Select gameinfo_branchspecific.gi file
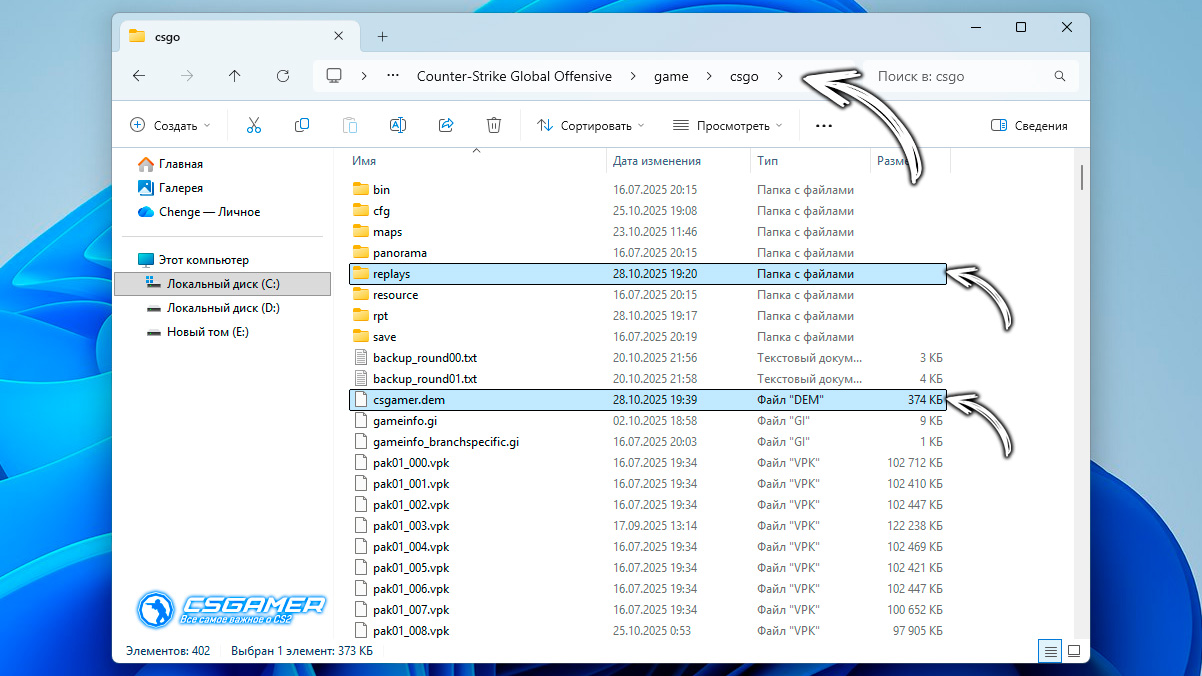 click(x=647, y=442)
